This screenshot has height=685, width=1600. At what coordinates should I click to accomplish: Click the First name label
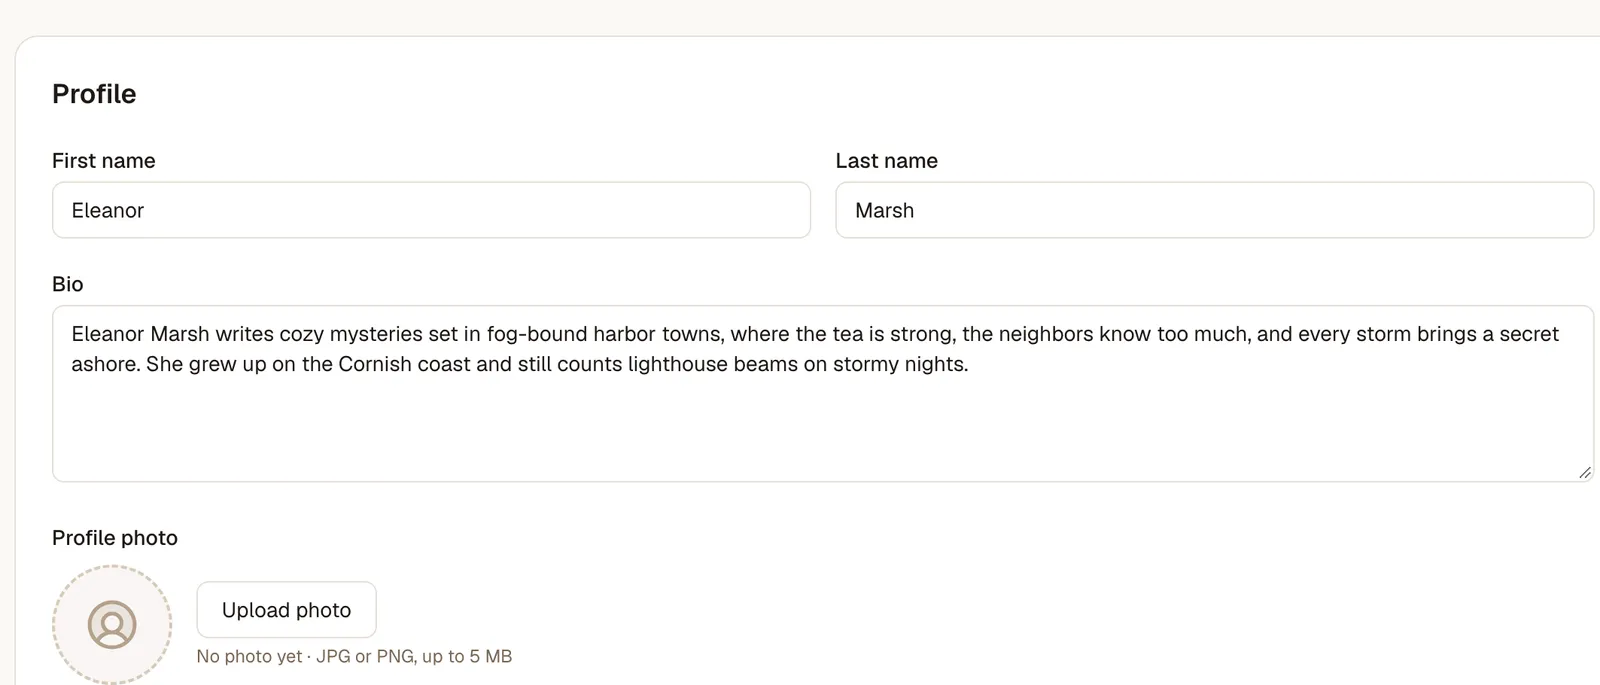[x=104, y=161]
